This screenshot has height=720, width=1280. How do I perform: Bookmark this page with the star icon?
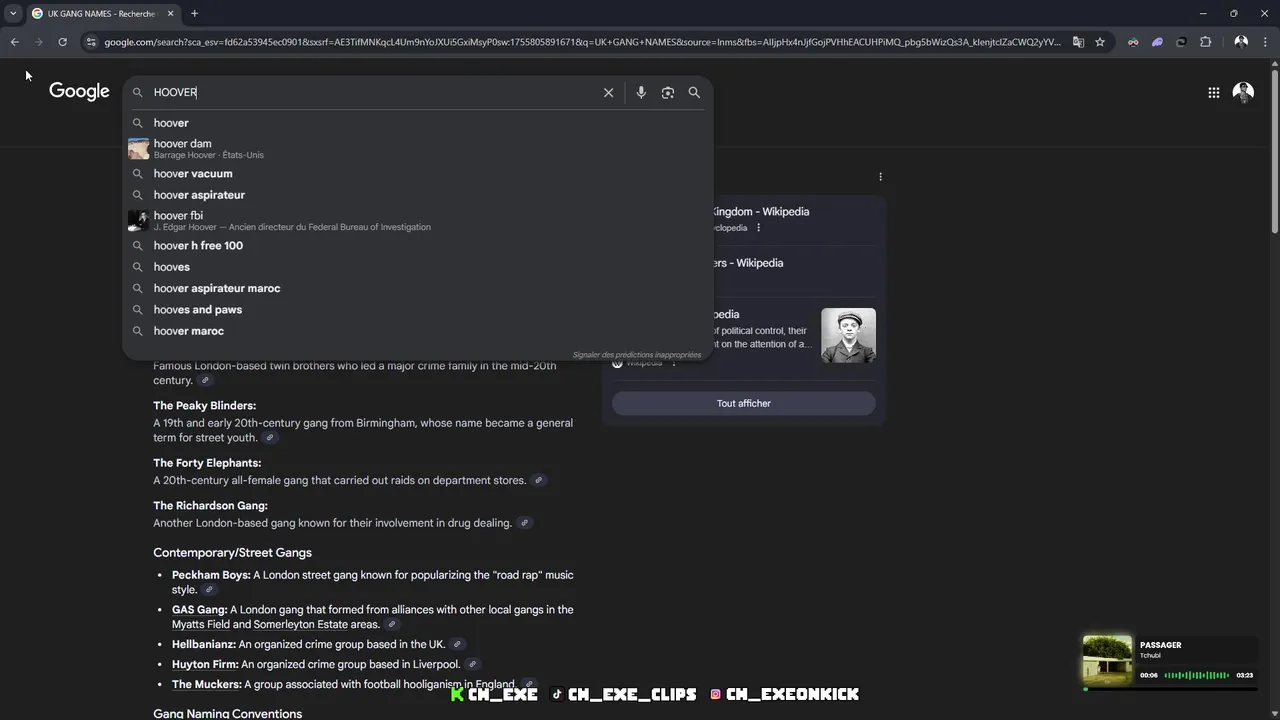click(x=1100, y=42)
